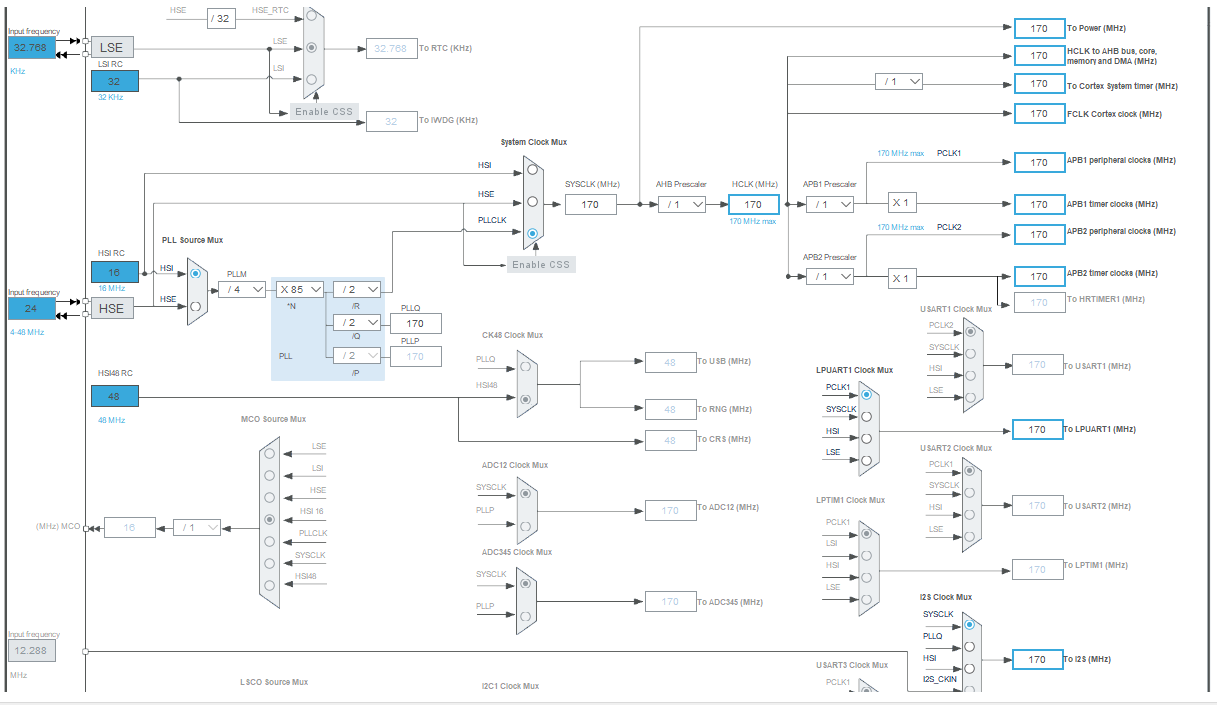Select LSI in the LPTIM1 Clock Mux
The image size is (1217, 705).
click(x=866, y=556)
